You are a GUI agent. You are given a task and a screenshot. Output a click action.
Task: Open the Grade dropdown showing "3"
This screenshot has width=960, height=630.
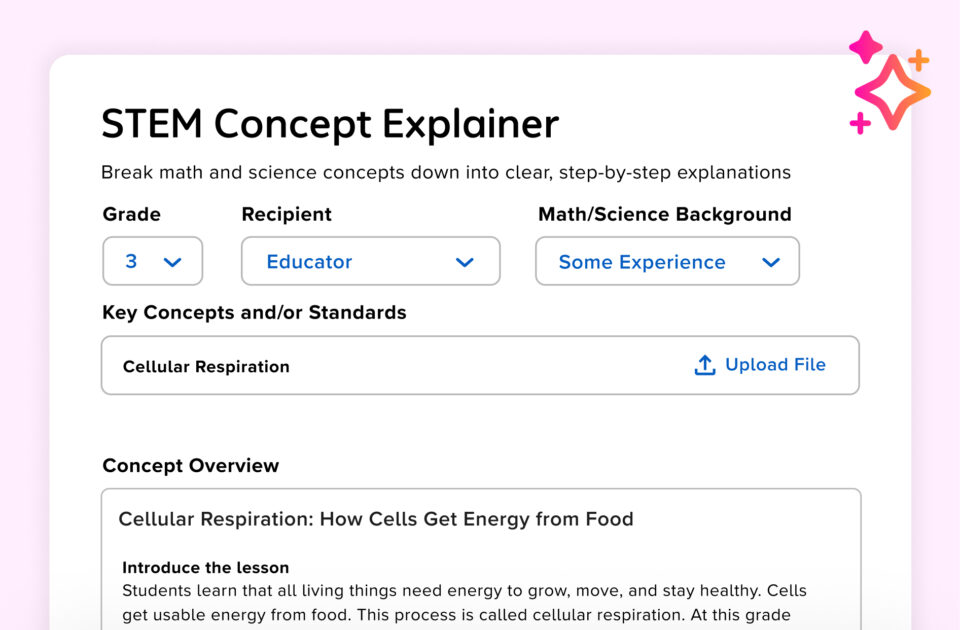(x=152, y=261)
